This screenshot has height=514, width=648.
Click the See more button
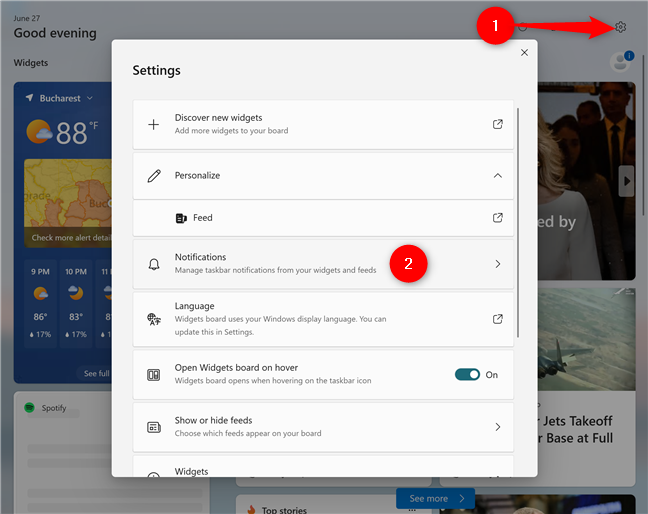click(435, 499)
